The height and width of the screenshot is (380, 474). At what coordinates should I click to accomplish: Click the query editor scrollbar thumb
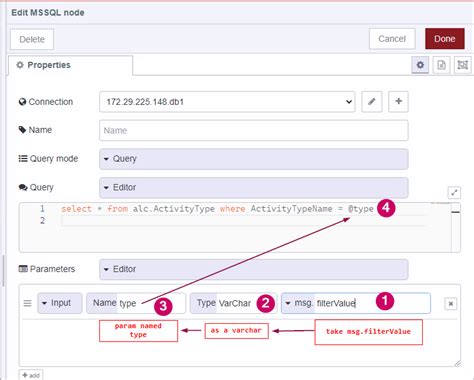pyautogui.click(x=456, y=212)
